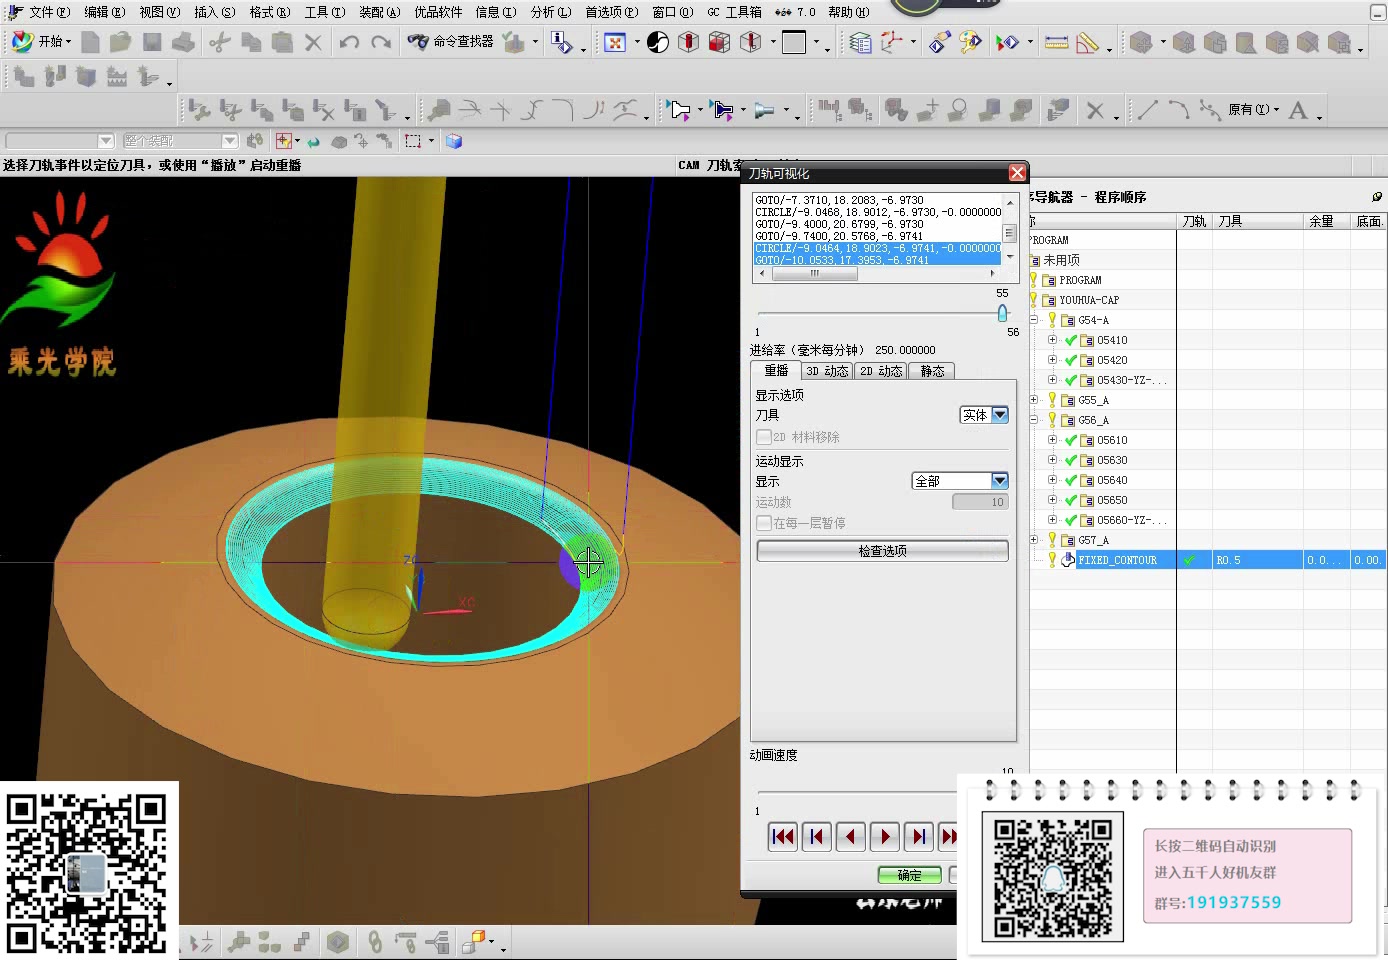Rewind tool path to start
Viewport: 1388px width, 960px height.
[783, 836]
